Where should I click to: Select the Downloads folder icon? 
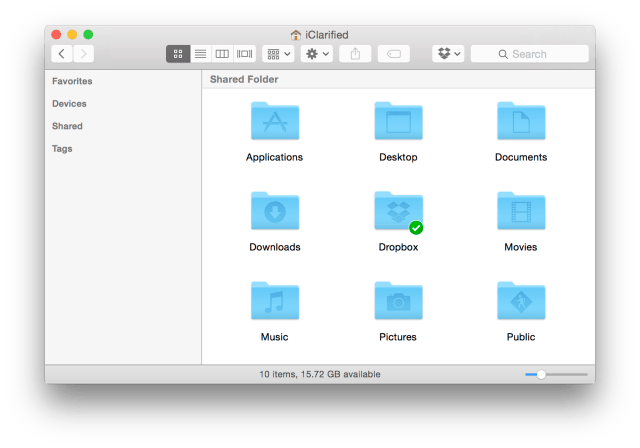click(x=274, y=213)
